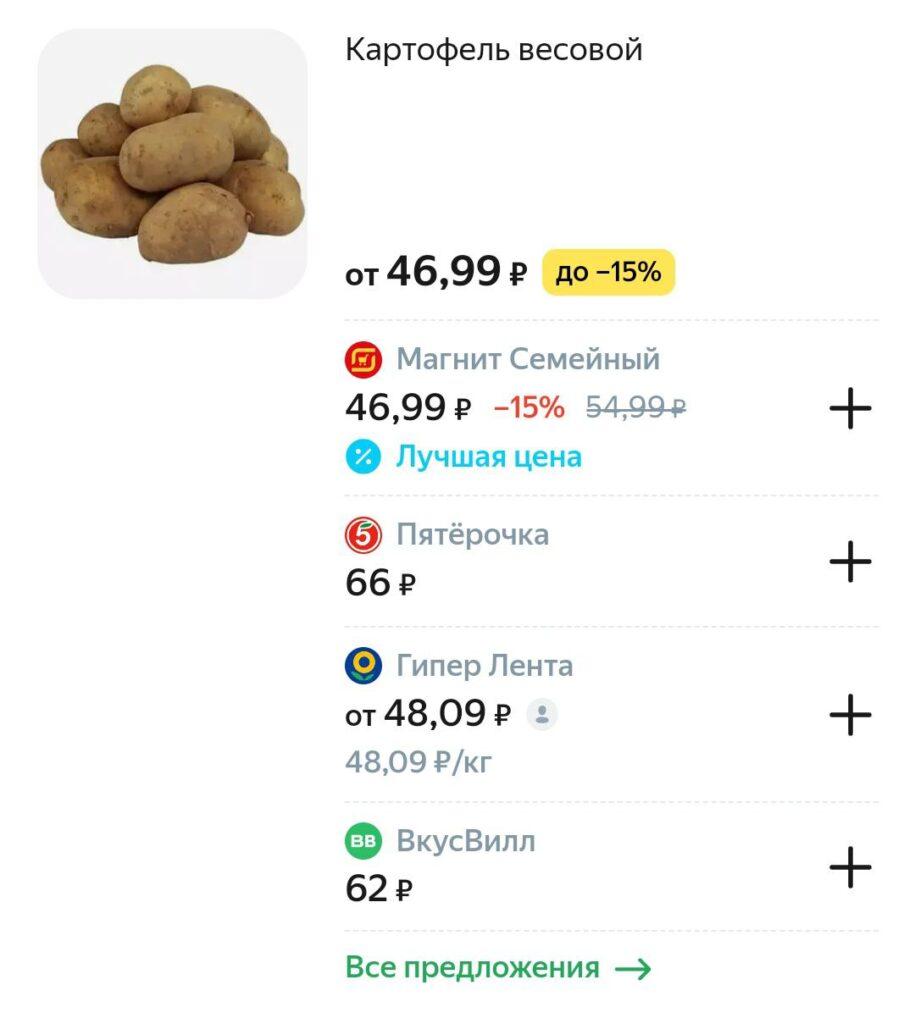915x1024 pixels.
Task: Tap the green ВкусВилл logo
Action: (363, 840)
